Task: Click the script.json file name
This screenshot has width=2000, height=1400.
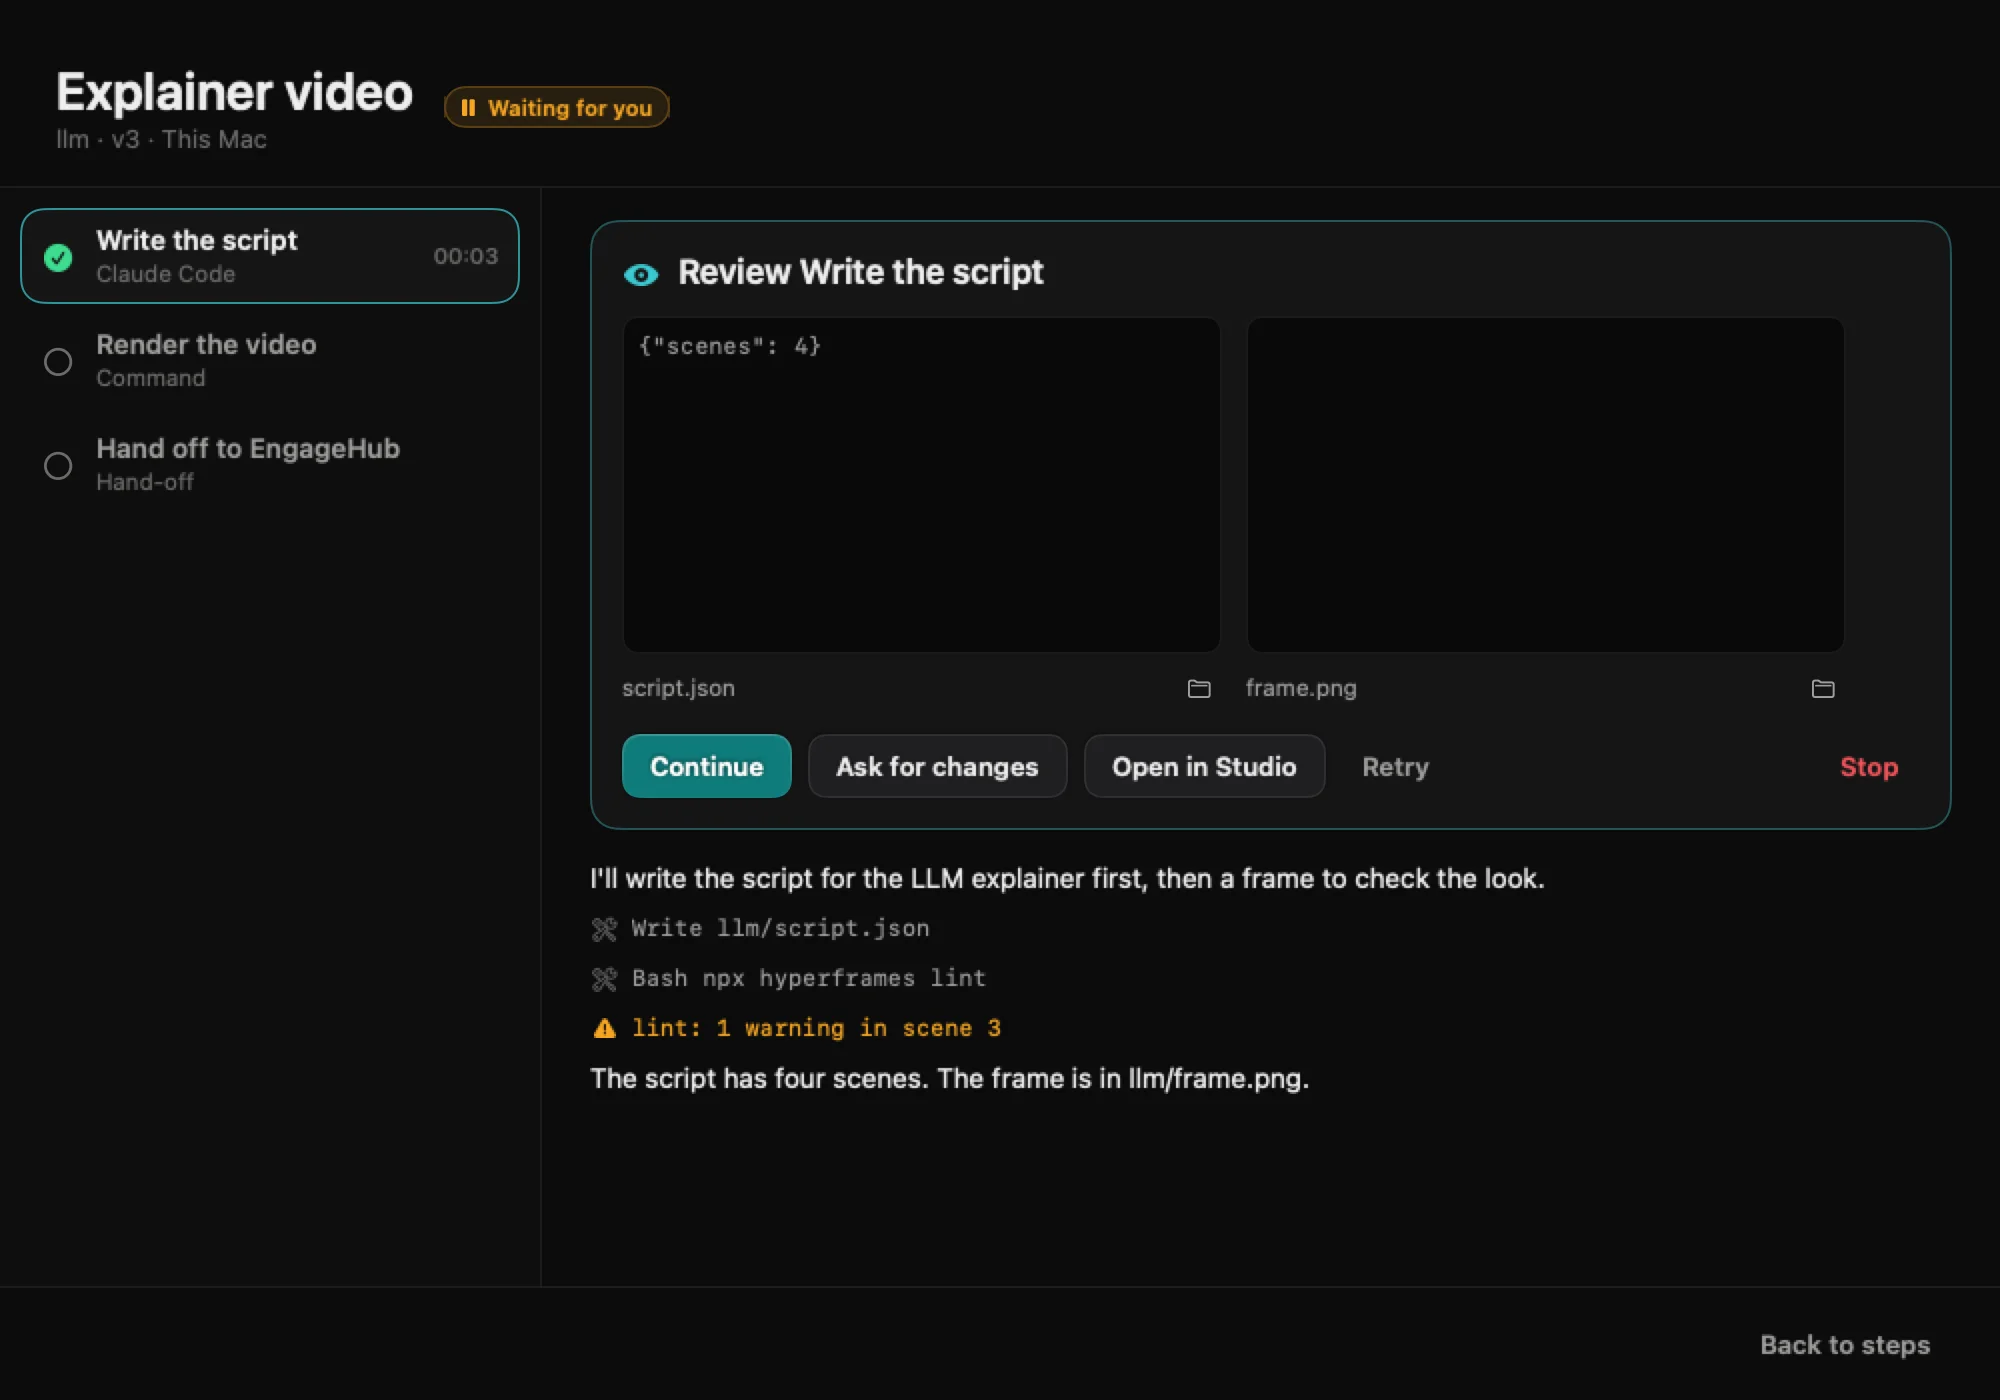Action: coord(678,688)
